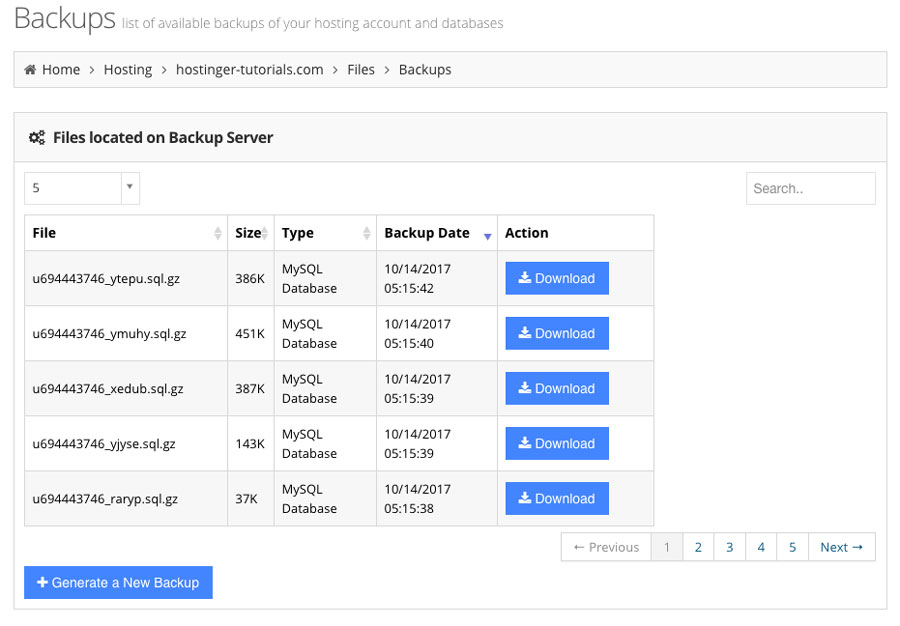Click the 143K size cell
Screen dimensions: 900x626
(x=250, y=444)
